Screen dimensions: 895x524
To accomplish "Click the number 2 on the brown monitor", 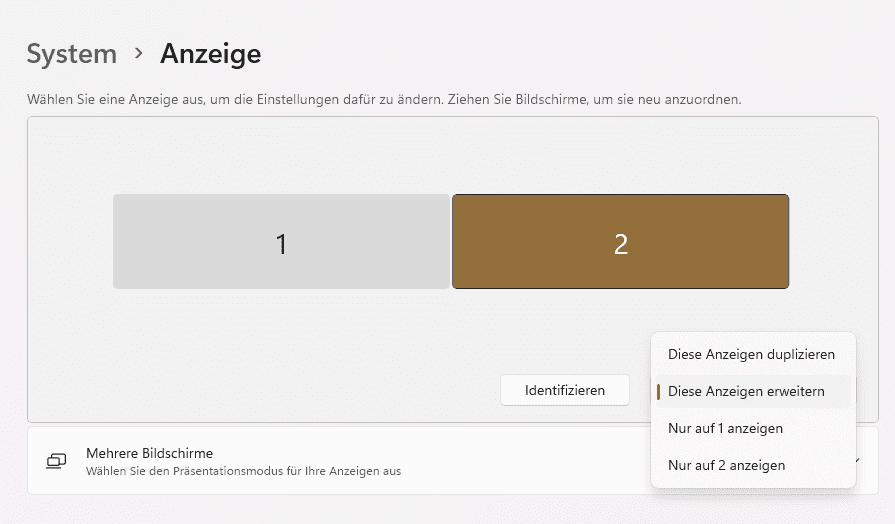I will (x=621, y=244).
